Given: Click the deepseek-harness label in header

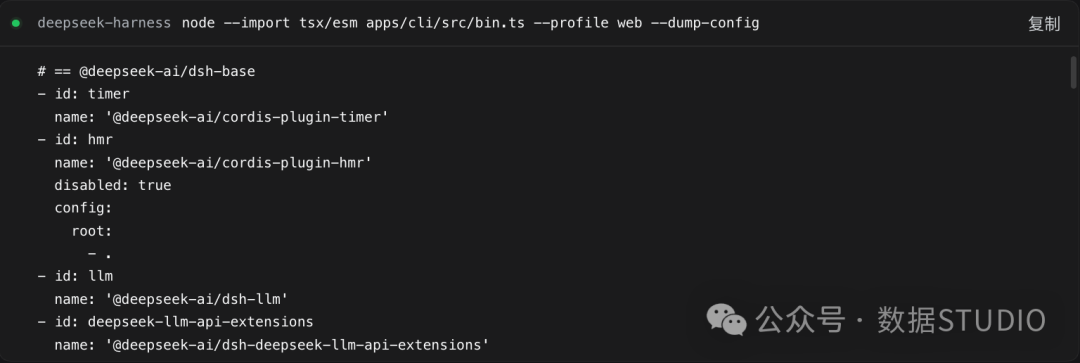Looking at the screenshot, I should (x=104, y=23).
